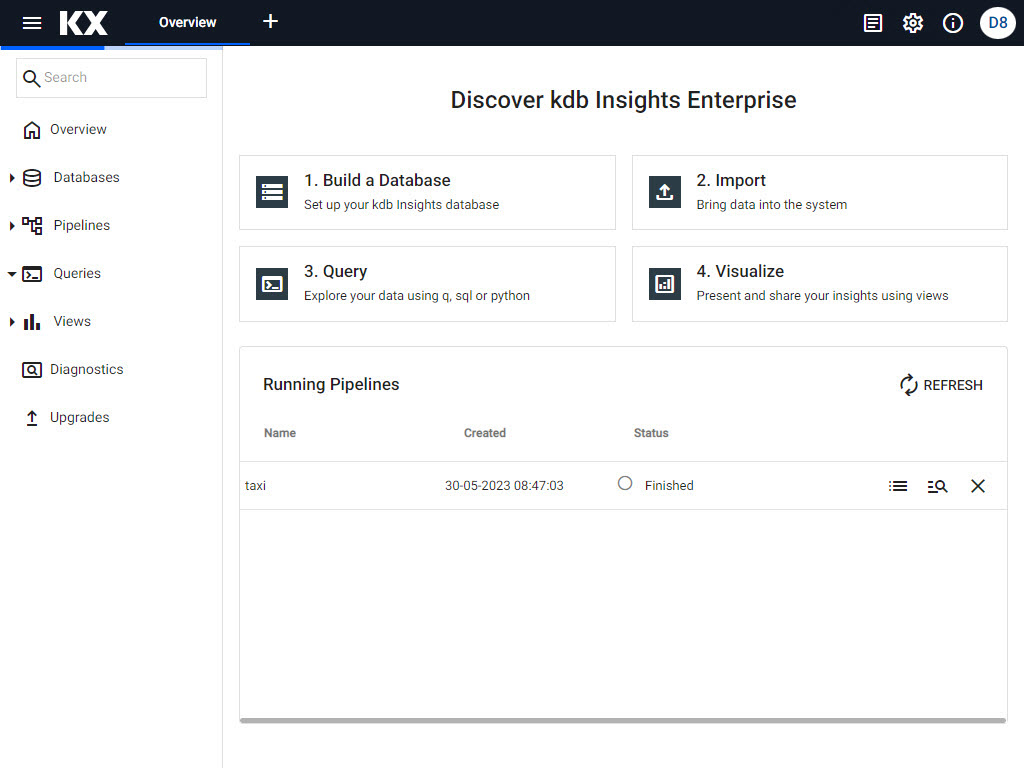Screen dimensions: 1024x768
Task: Sort by the Created column header
Action: tap(485, 433)
